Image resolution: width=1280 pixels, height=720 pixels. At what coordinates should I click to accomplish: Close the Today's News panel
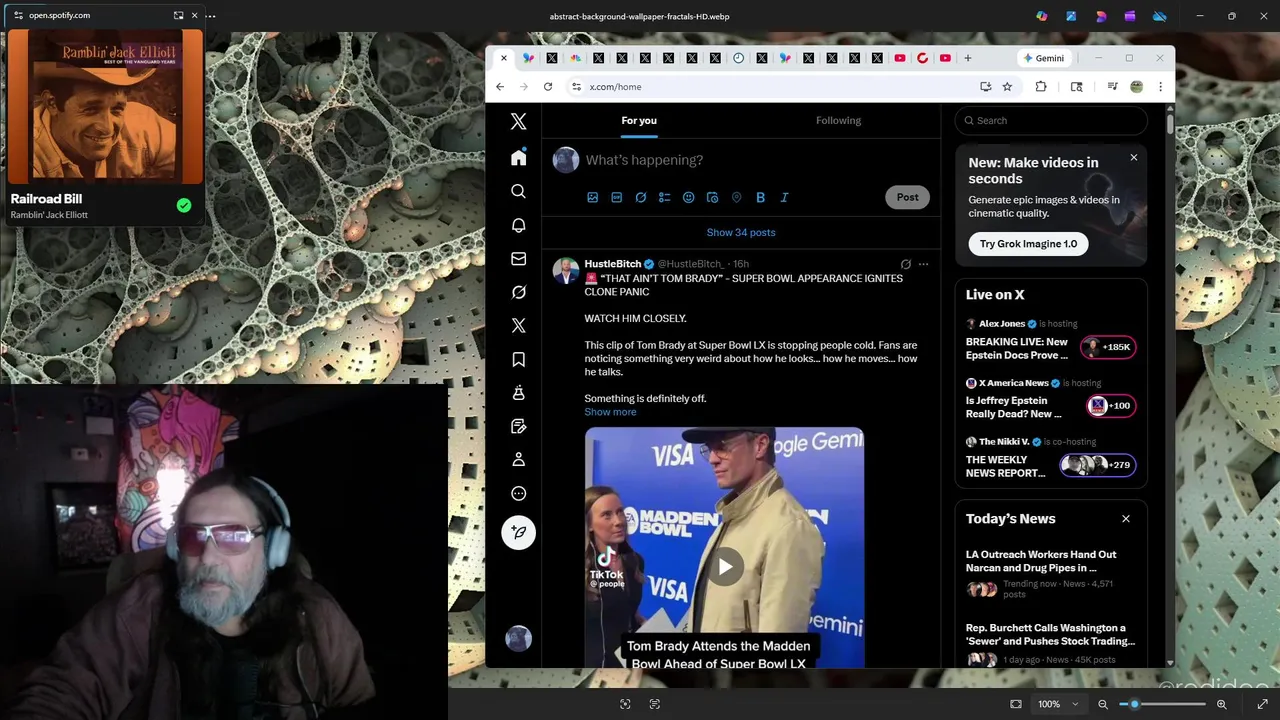[x=1125, y=519]
